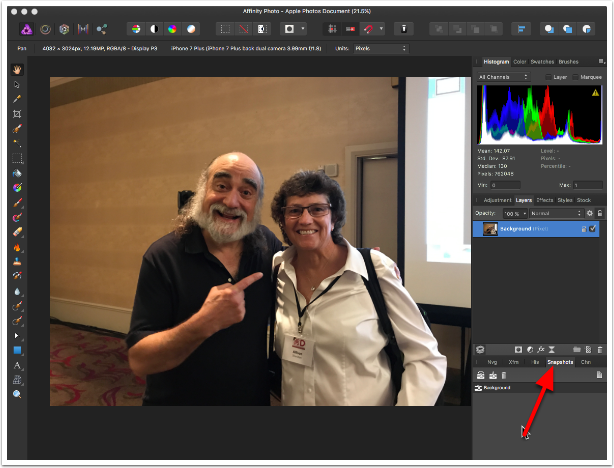614x468 pixels.
Task: Switch to the Liquify Persona icon
Action: click(46, 29)
